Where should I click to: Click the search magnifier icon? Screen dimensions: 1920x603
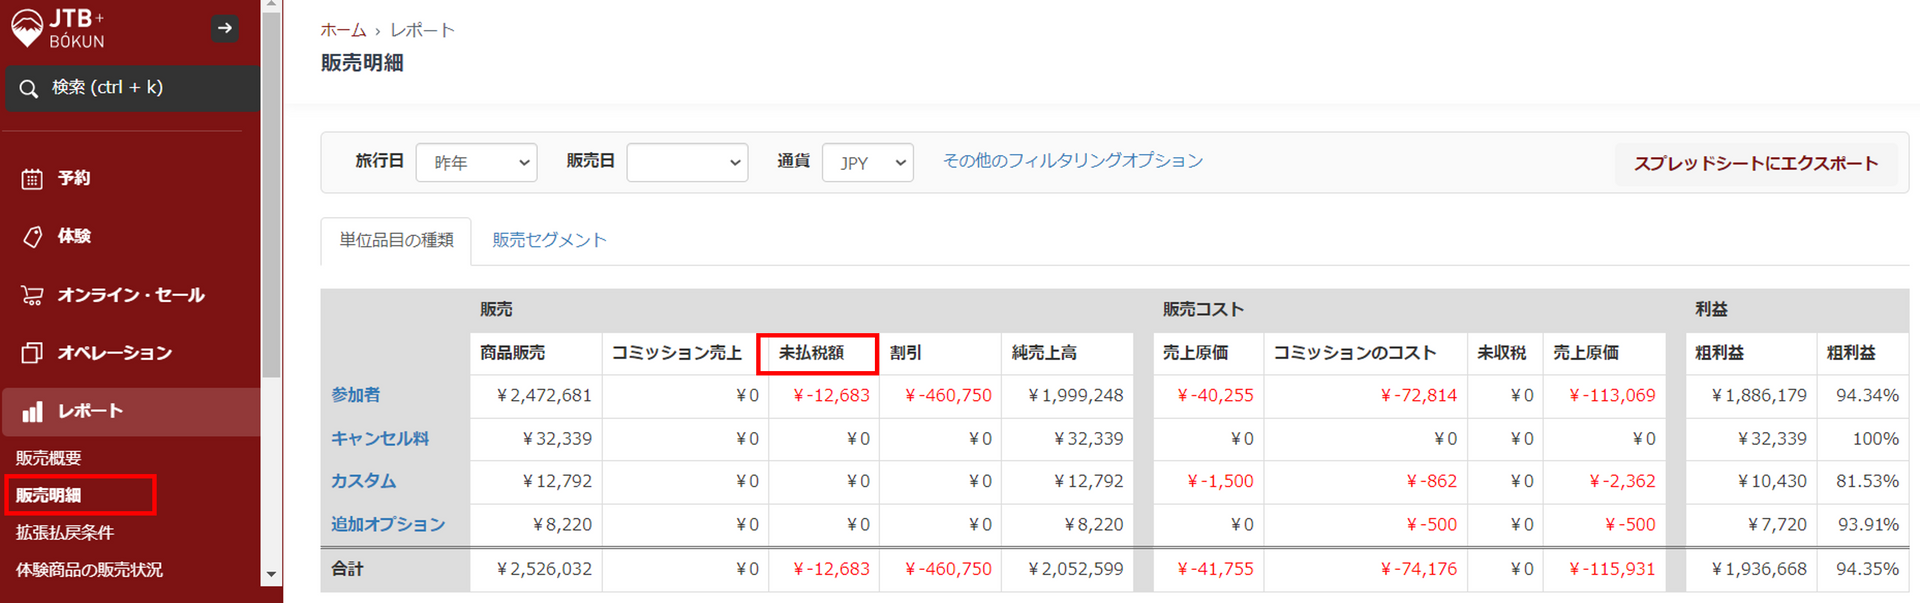click(29, 89)
